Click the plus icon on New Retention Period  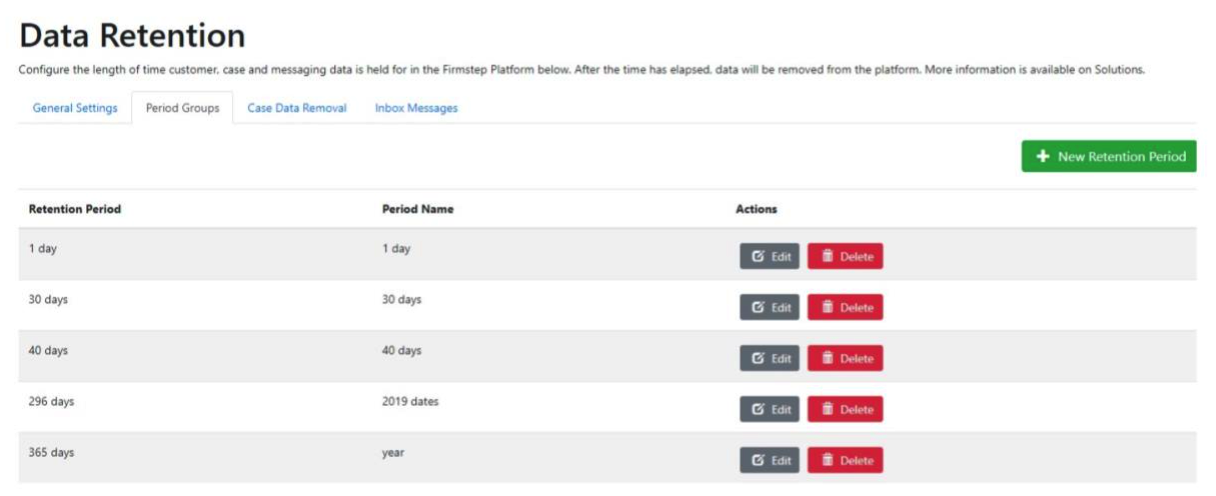pos(1043,157)
